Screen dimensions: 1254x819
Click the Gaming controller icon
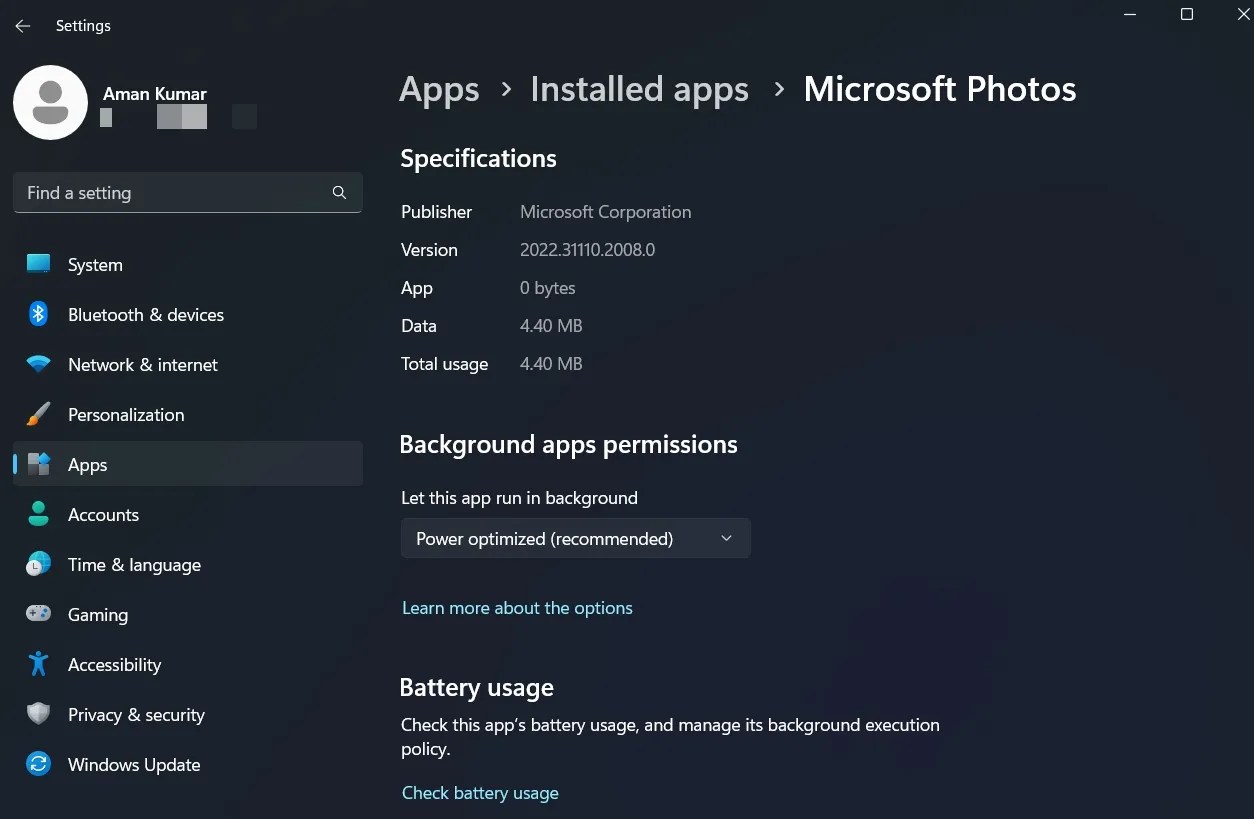coord(37,614)
